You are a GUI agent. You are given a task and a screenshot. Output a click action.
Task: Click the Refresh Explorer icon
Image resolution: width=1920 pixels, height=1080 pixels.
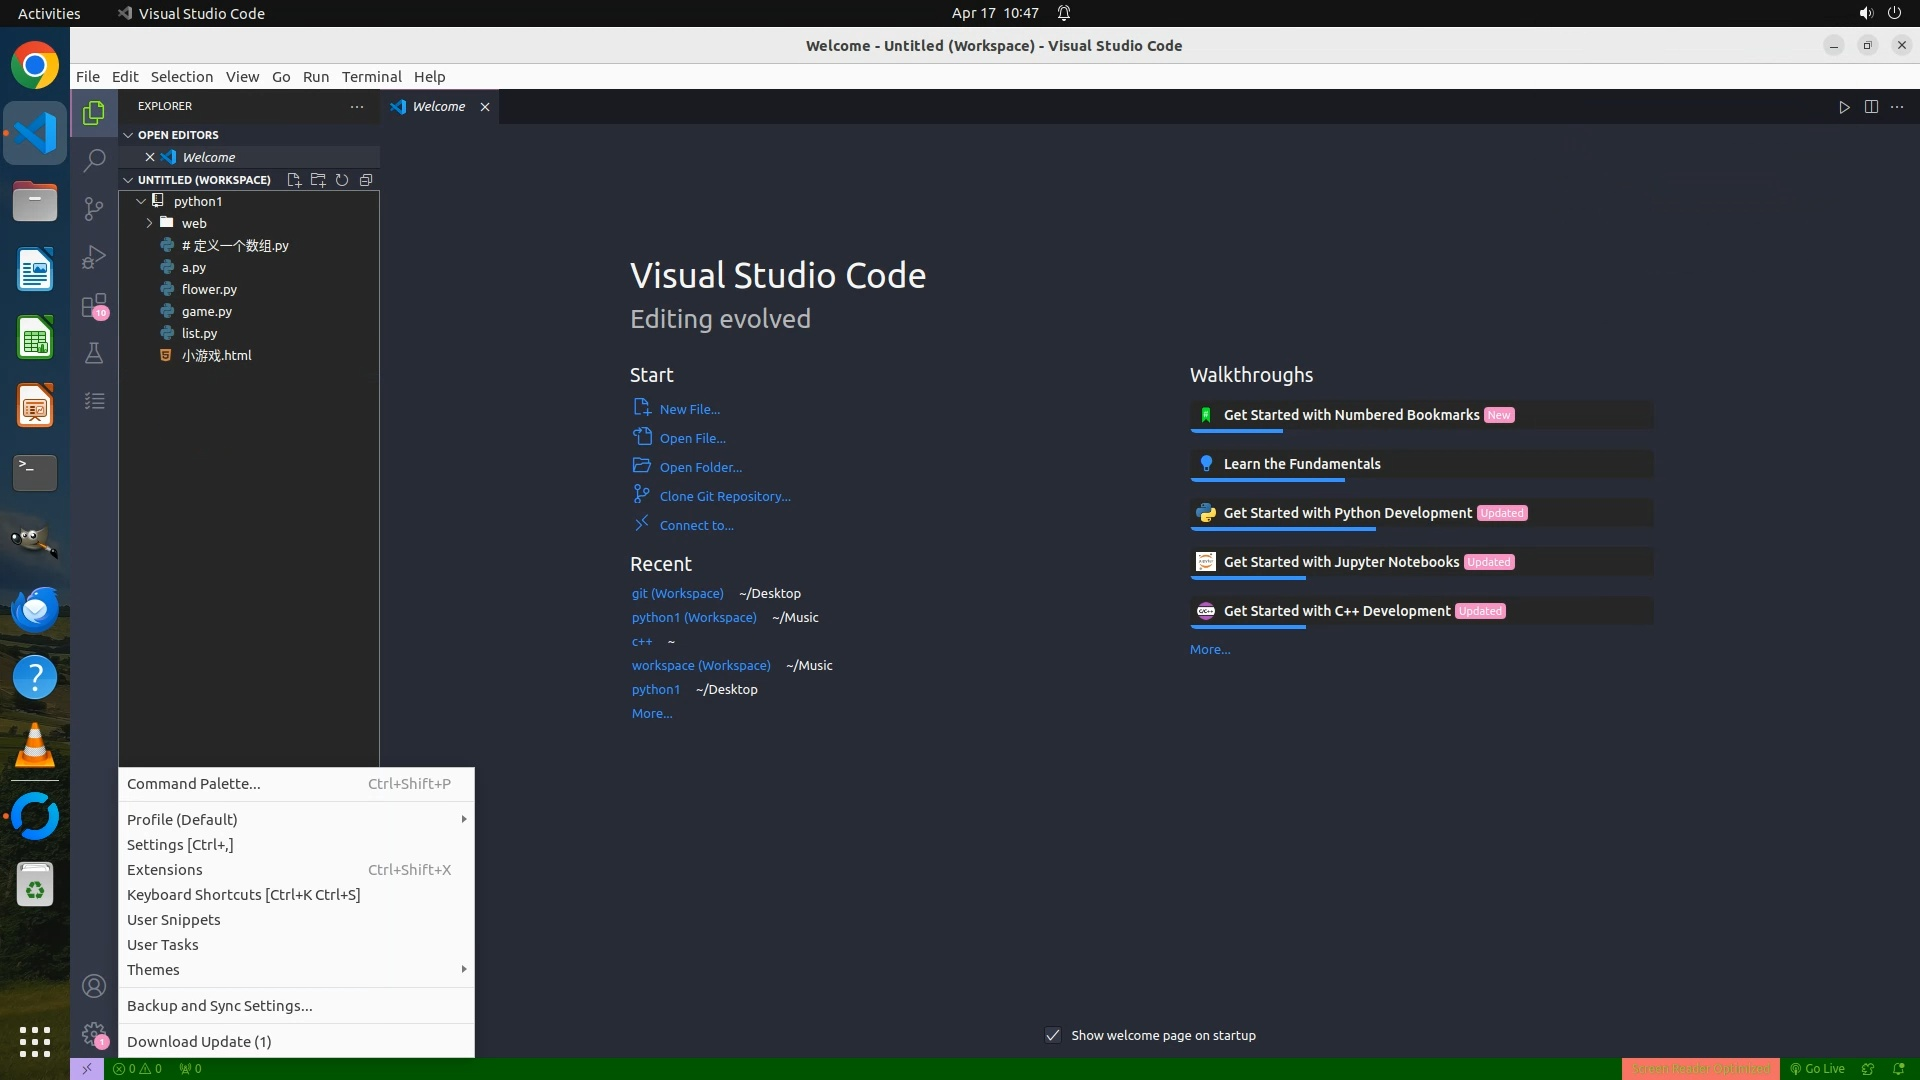(x=342, y=180)
